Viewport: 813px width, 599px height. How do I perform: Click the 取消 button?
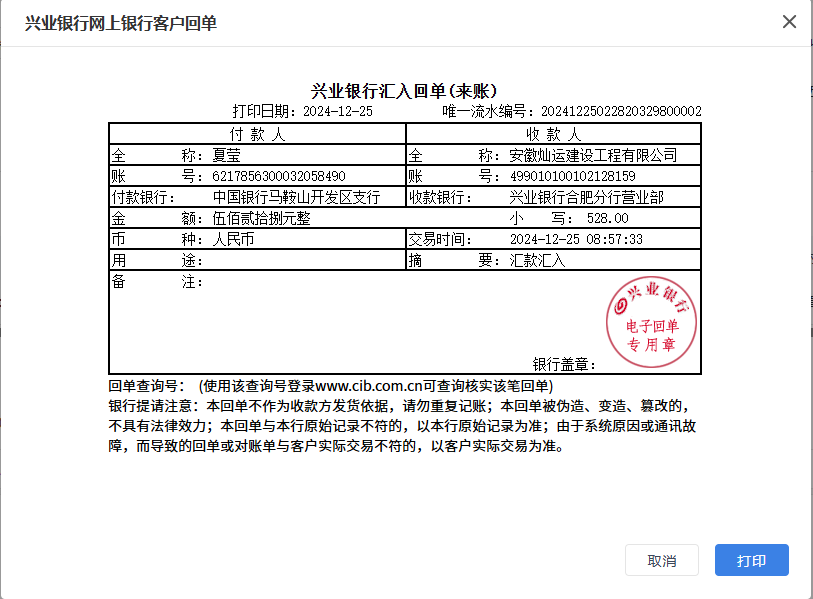[661, 560]
